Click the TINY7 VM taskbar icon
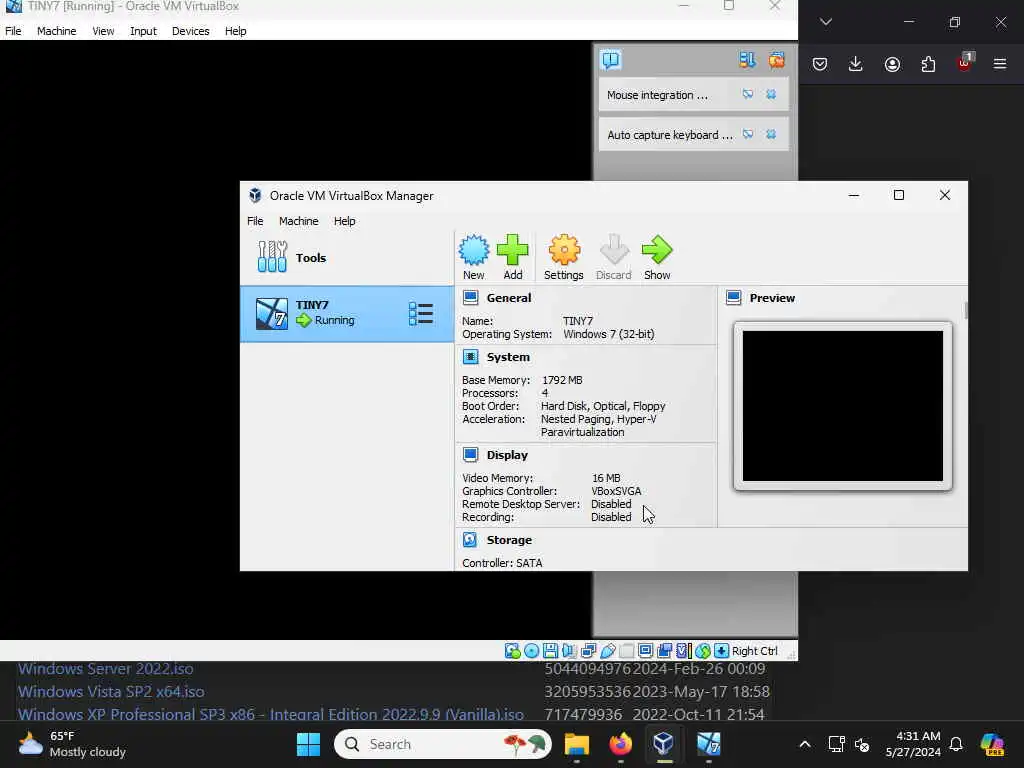1024x768 pixels. [709, 744]
